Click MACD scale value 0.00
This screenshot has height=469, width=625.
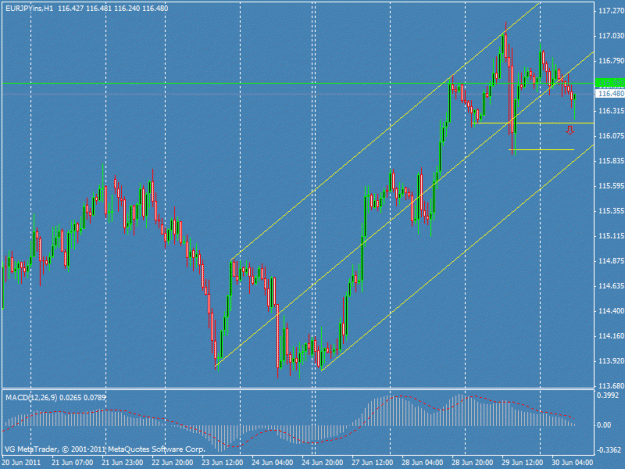(604, 425)
